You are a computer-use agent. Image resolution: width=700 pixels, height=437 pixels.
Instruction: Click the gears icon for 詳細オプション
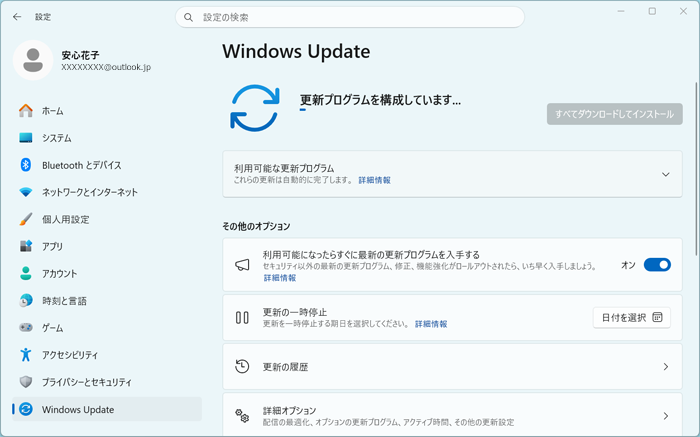[x=242, y=416]
